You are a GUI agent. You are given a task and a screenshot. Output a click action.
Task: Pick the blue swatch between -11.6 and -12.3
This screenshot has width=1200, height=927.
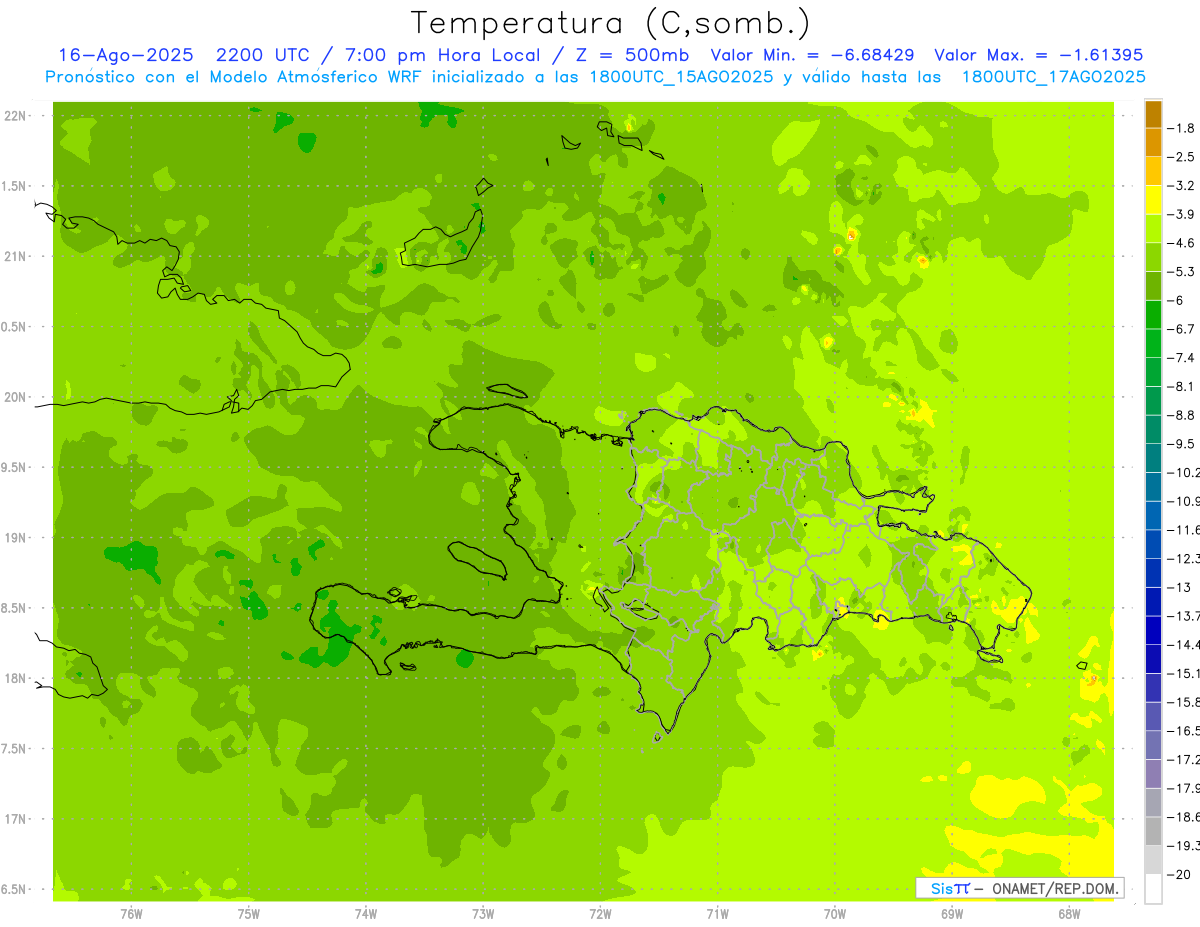(1153, 544)
